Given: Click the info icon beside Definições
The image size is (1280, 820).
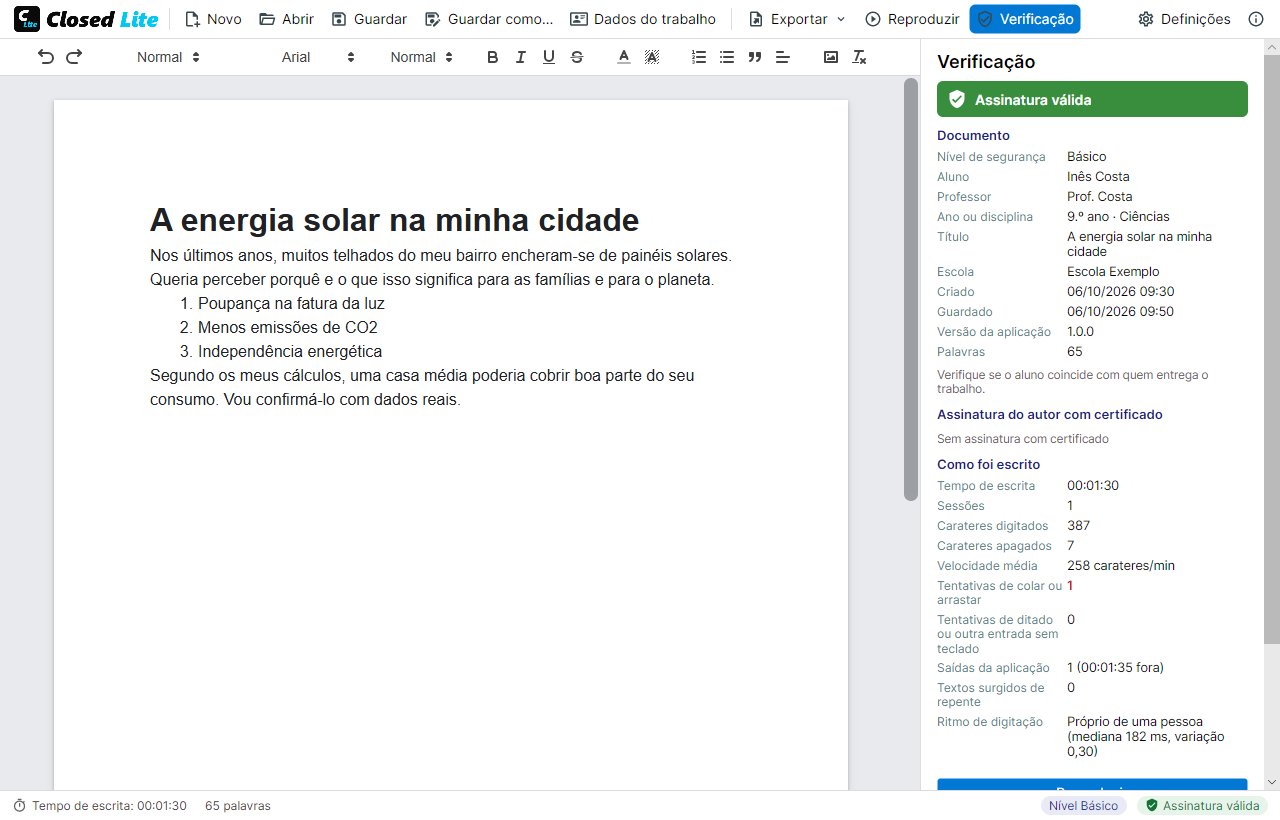Looking at the screenshot, I should 1256,19.
